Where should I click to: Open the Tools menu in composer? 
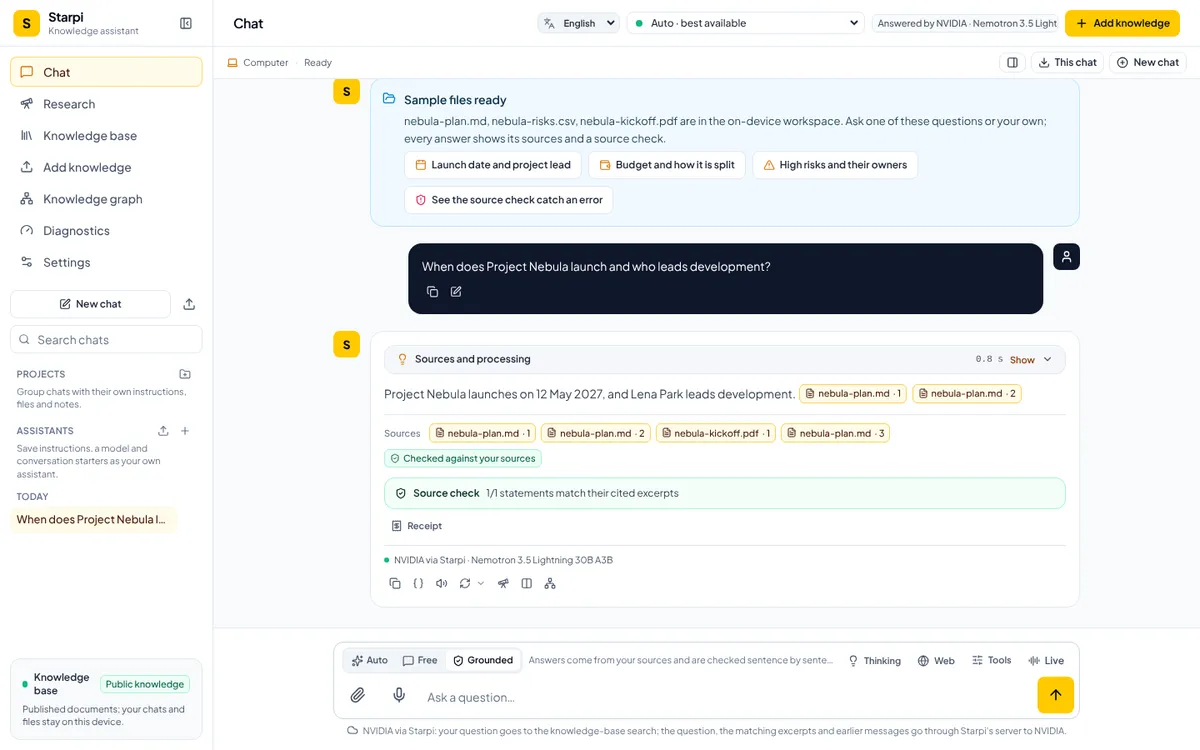click(x=991, y=661)
